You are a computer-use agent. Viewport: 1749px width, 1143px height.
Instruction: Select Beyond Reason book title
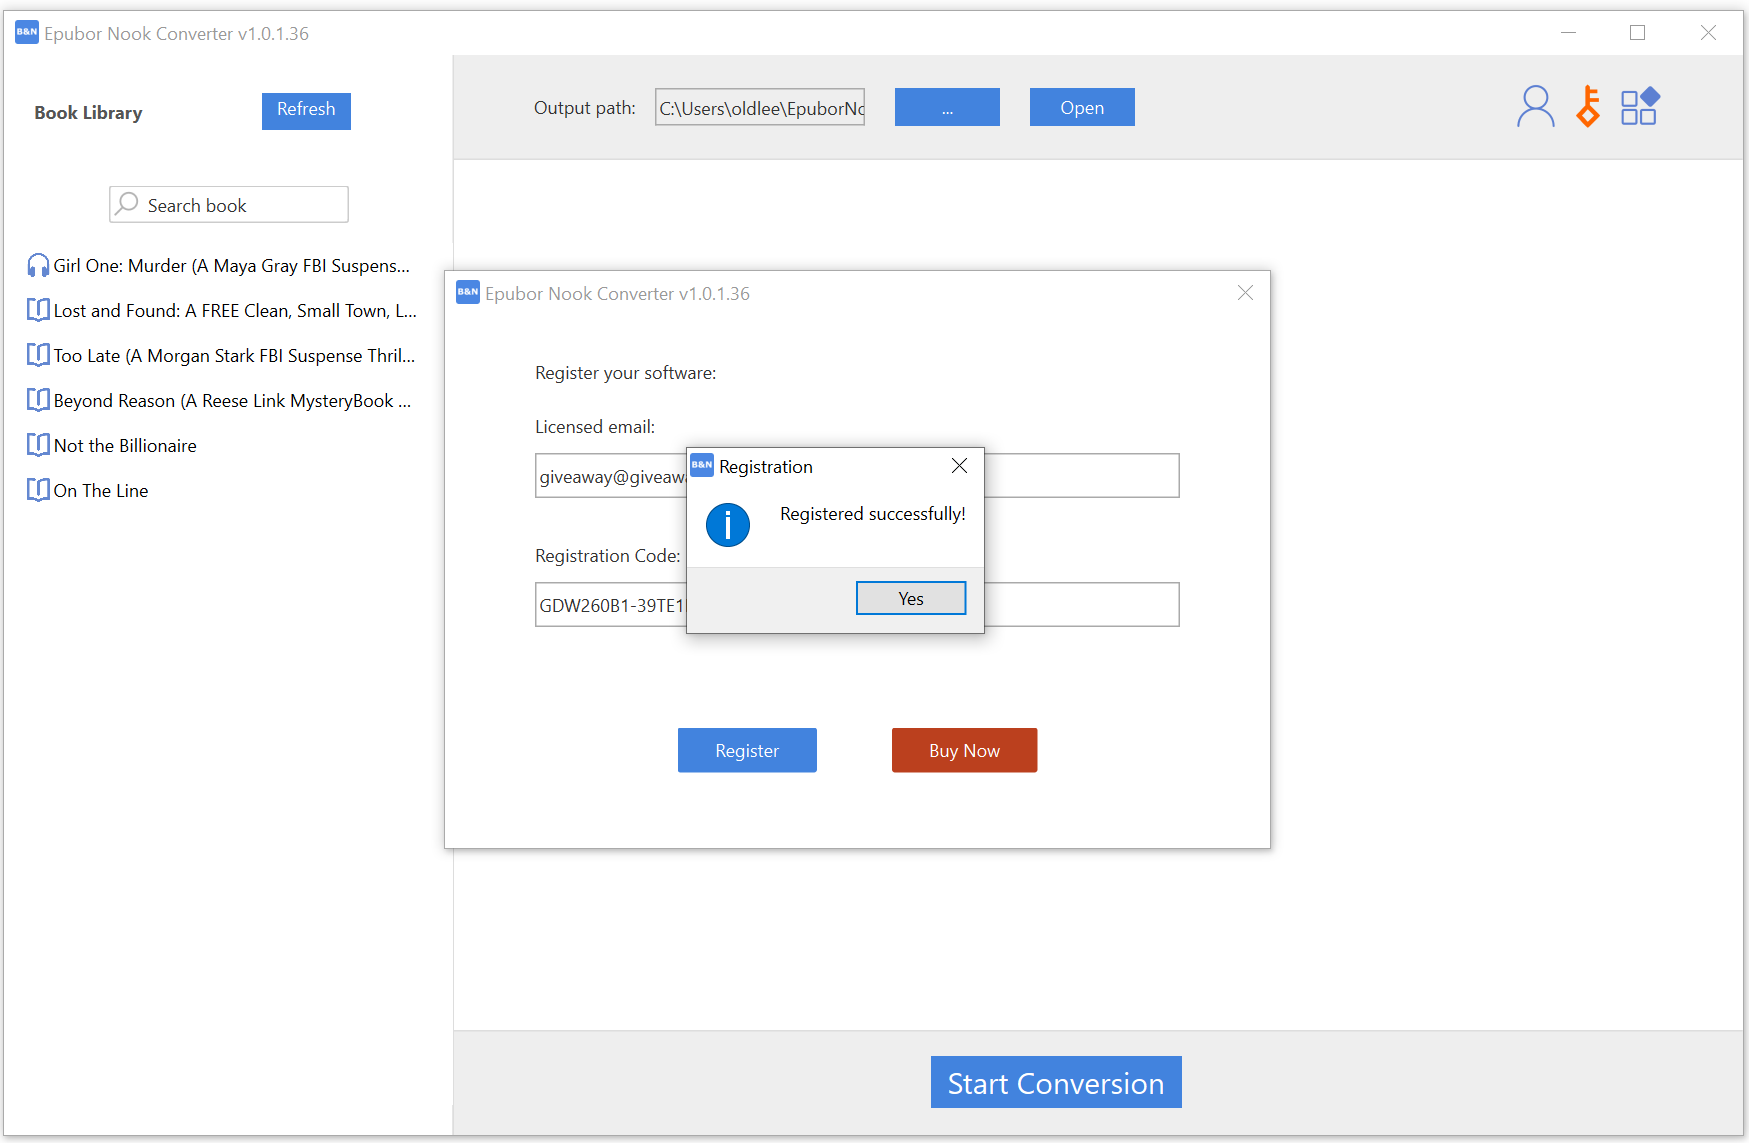pyautogui.click(x=233, y=400)
